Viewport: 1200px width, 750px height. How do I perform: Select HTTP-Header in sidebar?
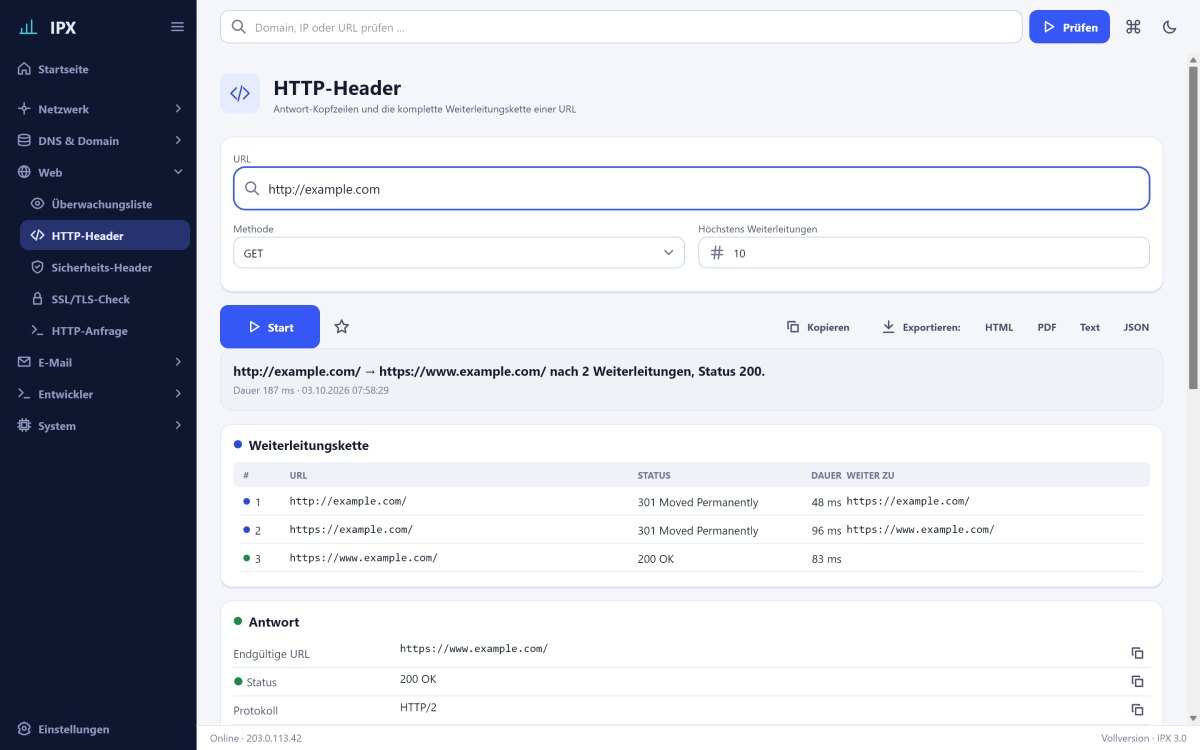pos(104,235)
